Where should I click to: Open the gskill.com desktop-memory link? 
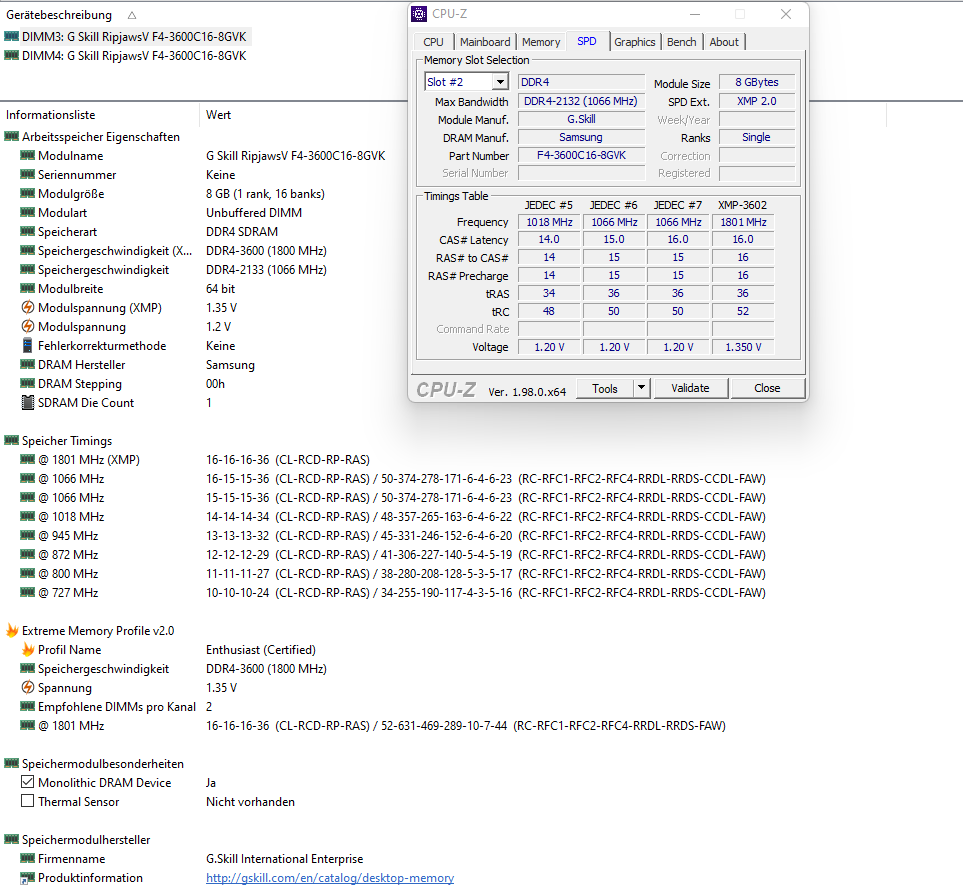pyautogui.click(x=330, y=878)
